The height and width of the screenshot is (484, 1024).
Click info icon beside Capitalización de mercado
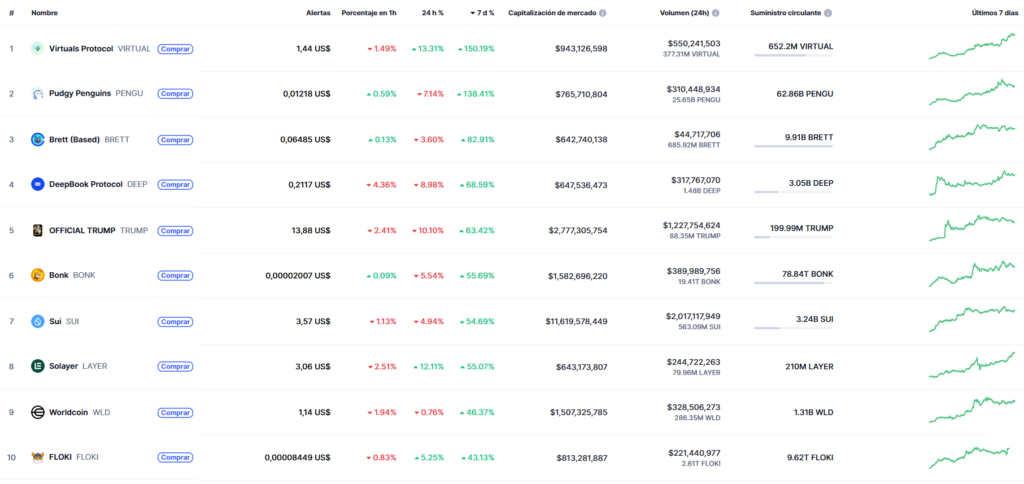coord(603,13)
